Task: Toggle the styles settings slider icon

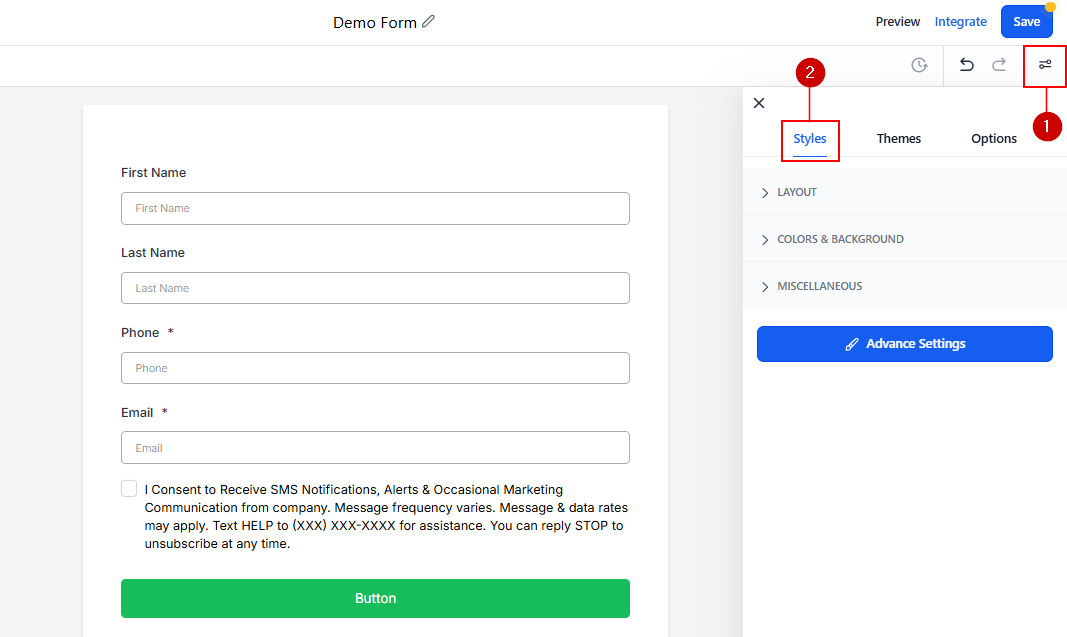Action: [1045, 65]
